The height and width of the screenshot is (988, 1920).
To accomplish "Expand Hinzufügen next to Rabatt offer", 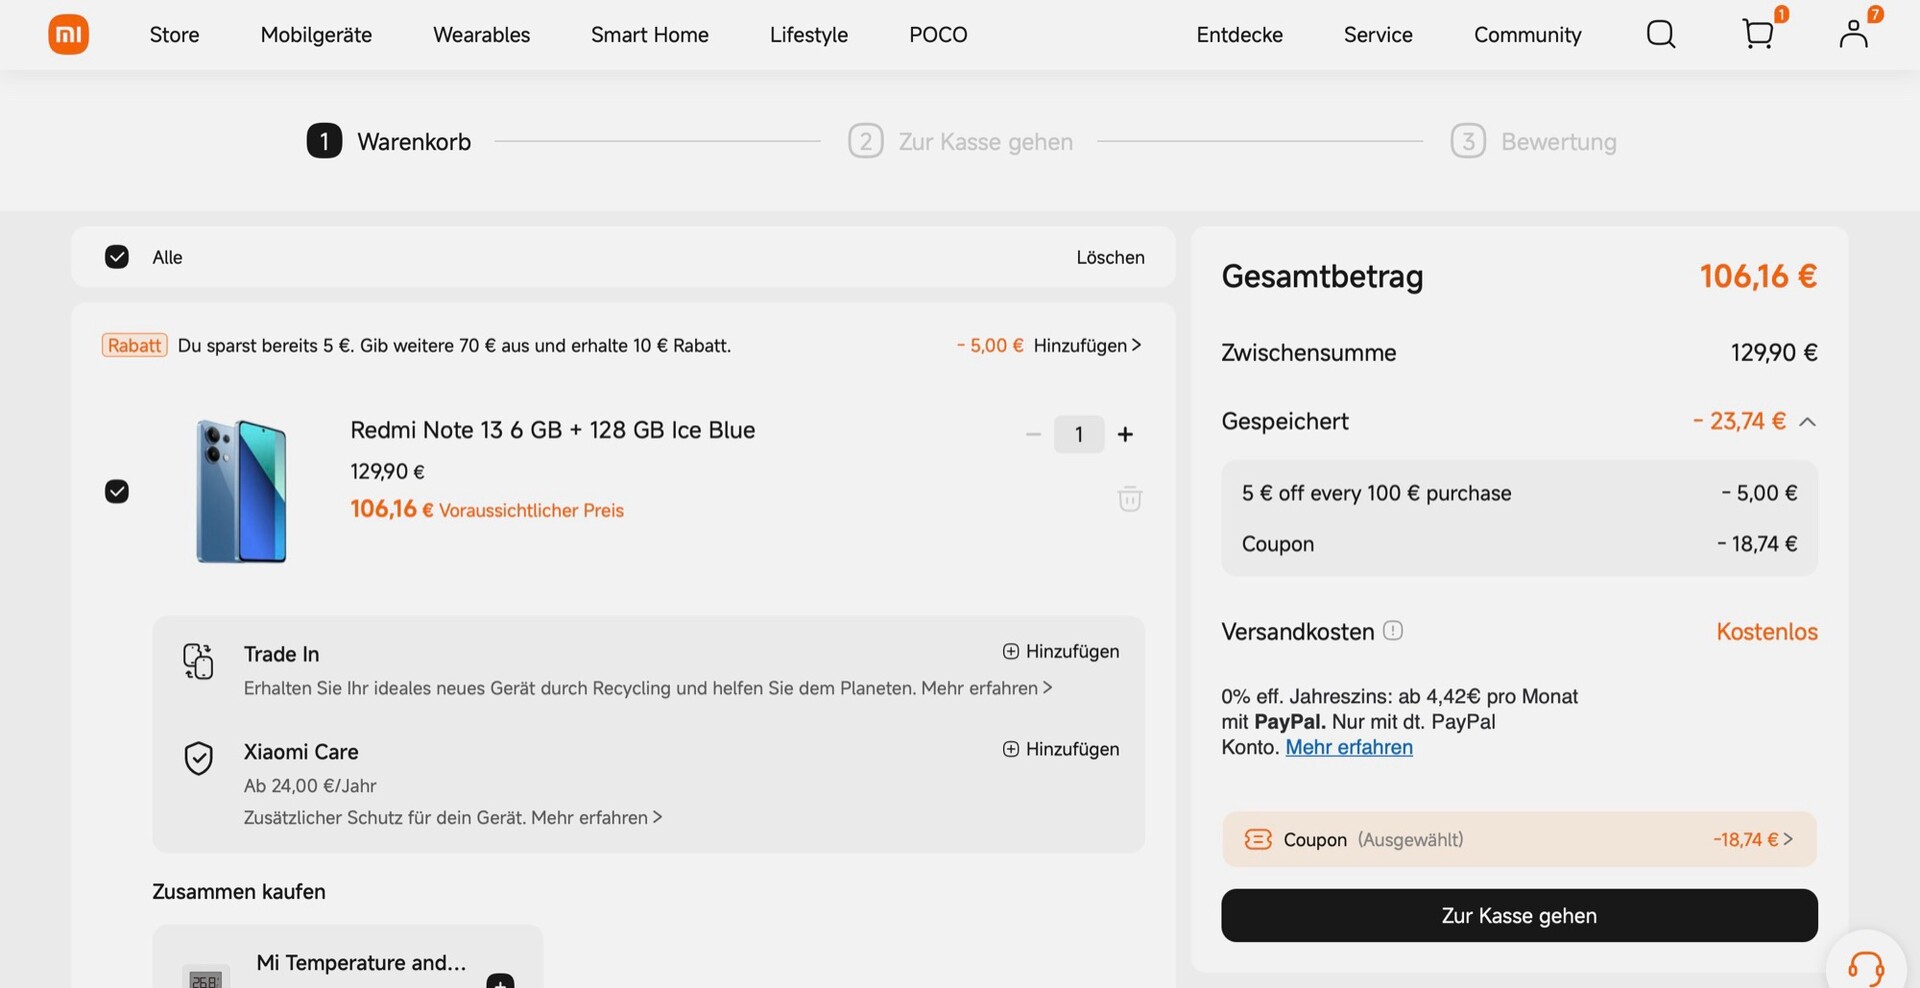I will click(x=1087, y=346).
